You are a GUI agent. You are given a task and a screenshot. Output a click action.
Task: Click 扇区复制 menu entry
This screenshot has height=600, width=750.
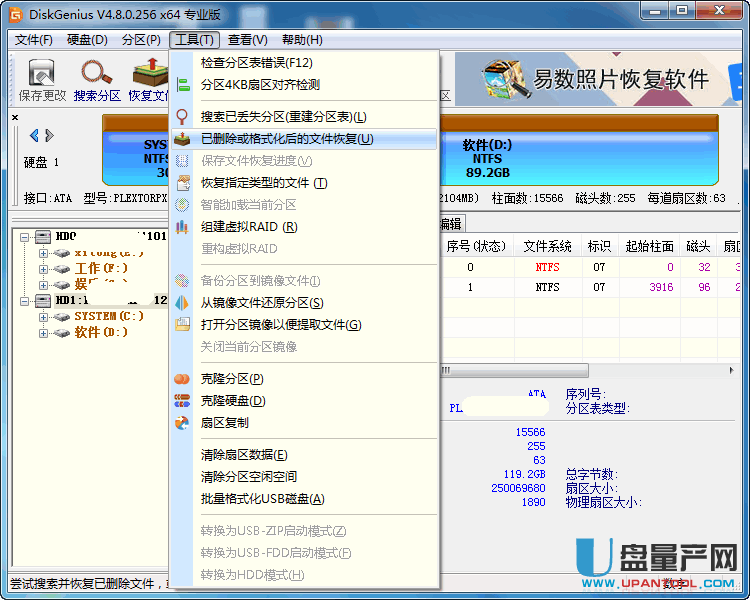pyautogui.click(x=224, y=423)
